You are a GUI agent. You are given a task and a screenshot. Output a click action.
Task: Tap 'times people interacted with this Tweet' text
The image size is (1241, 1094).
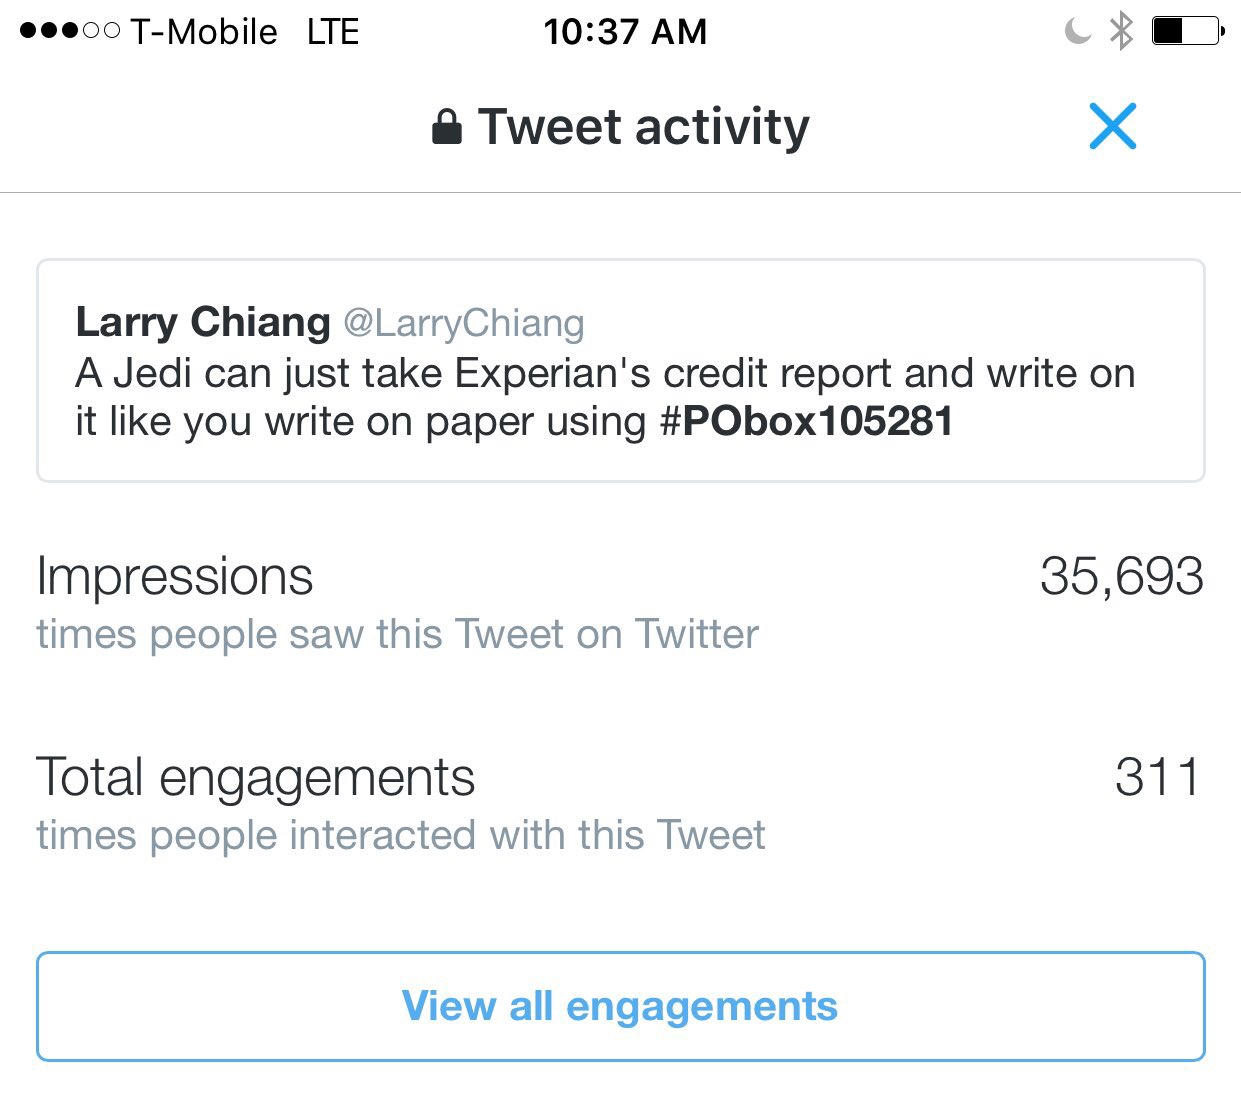pos(400,835)
